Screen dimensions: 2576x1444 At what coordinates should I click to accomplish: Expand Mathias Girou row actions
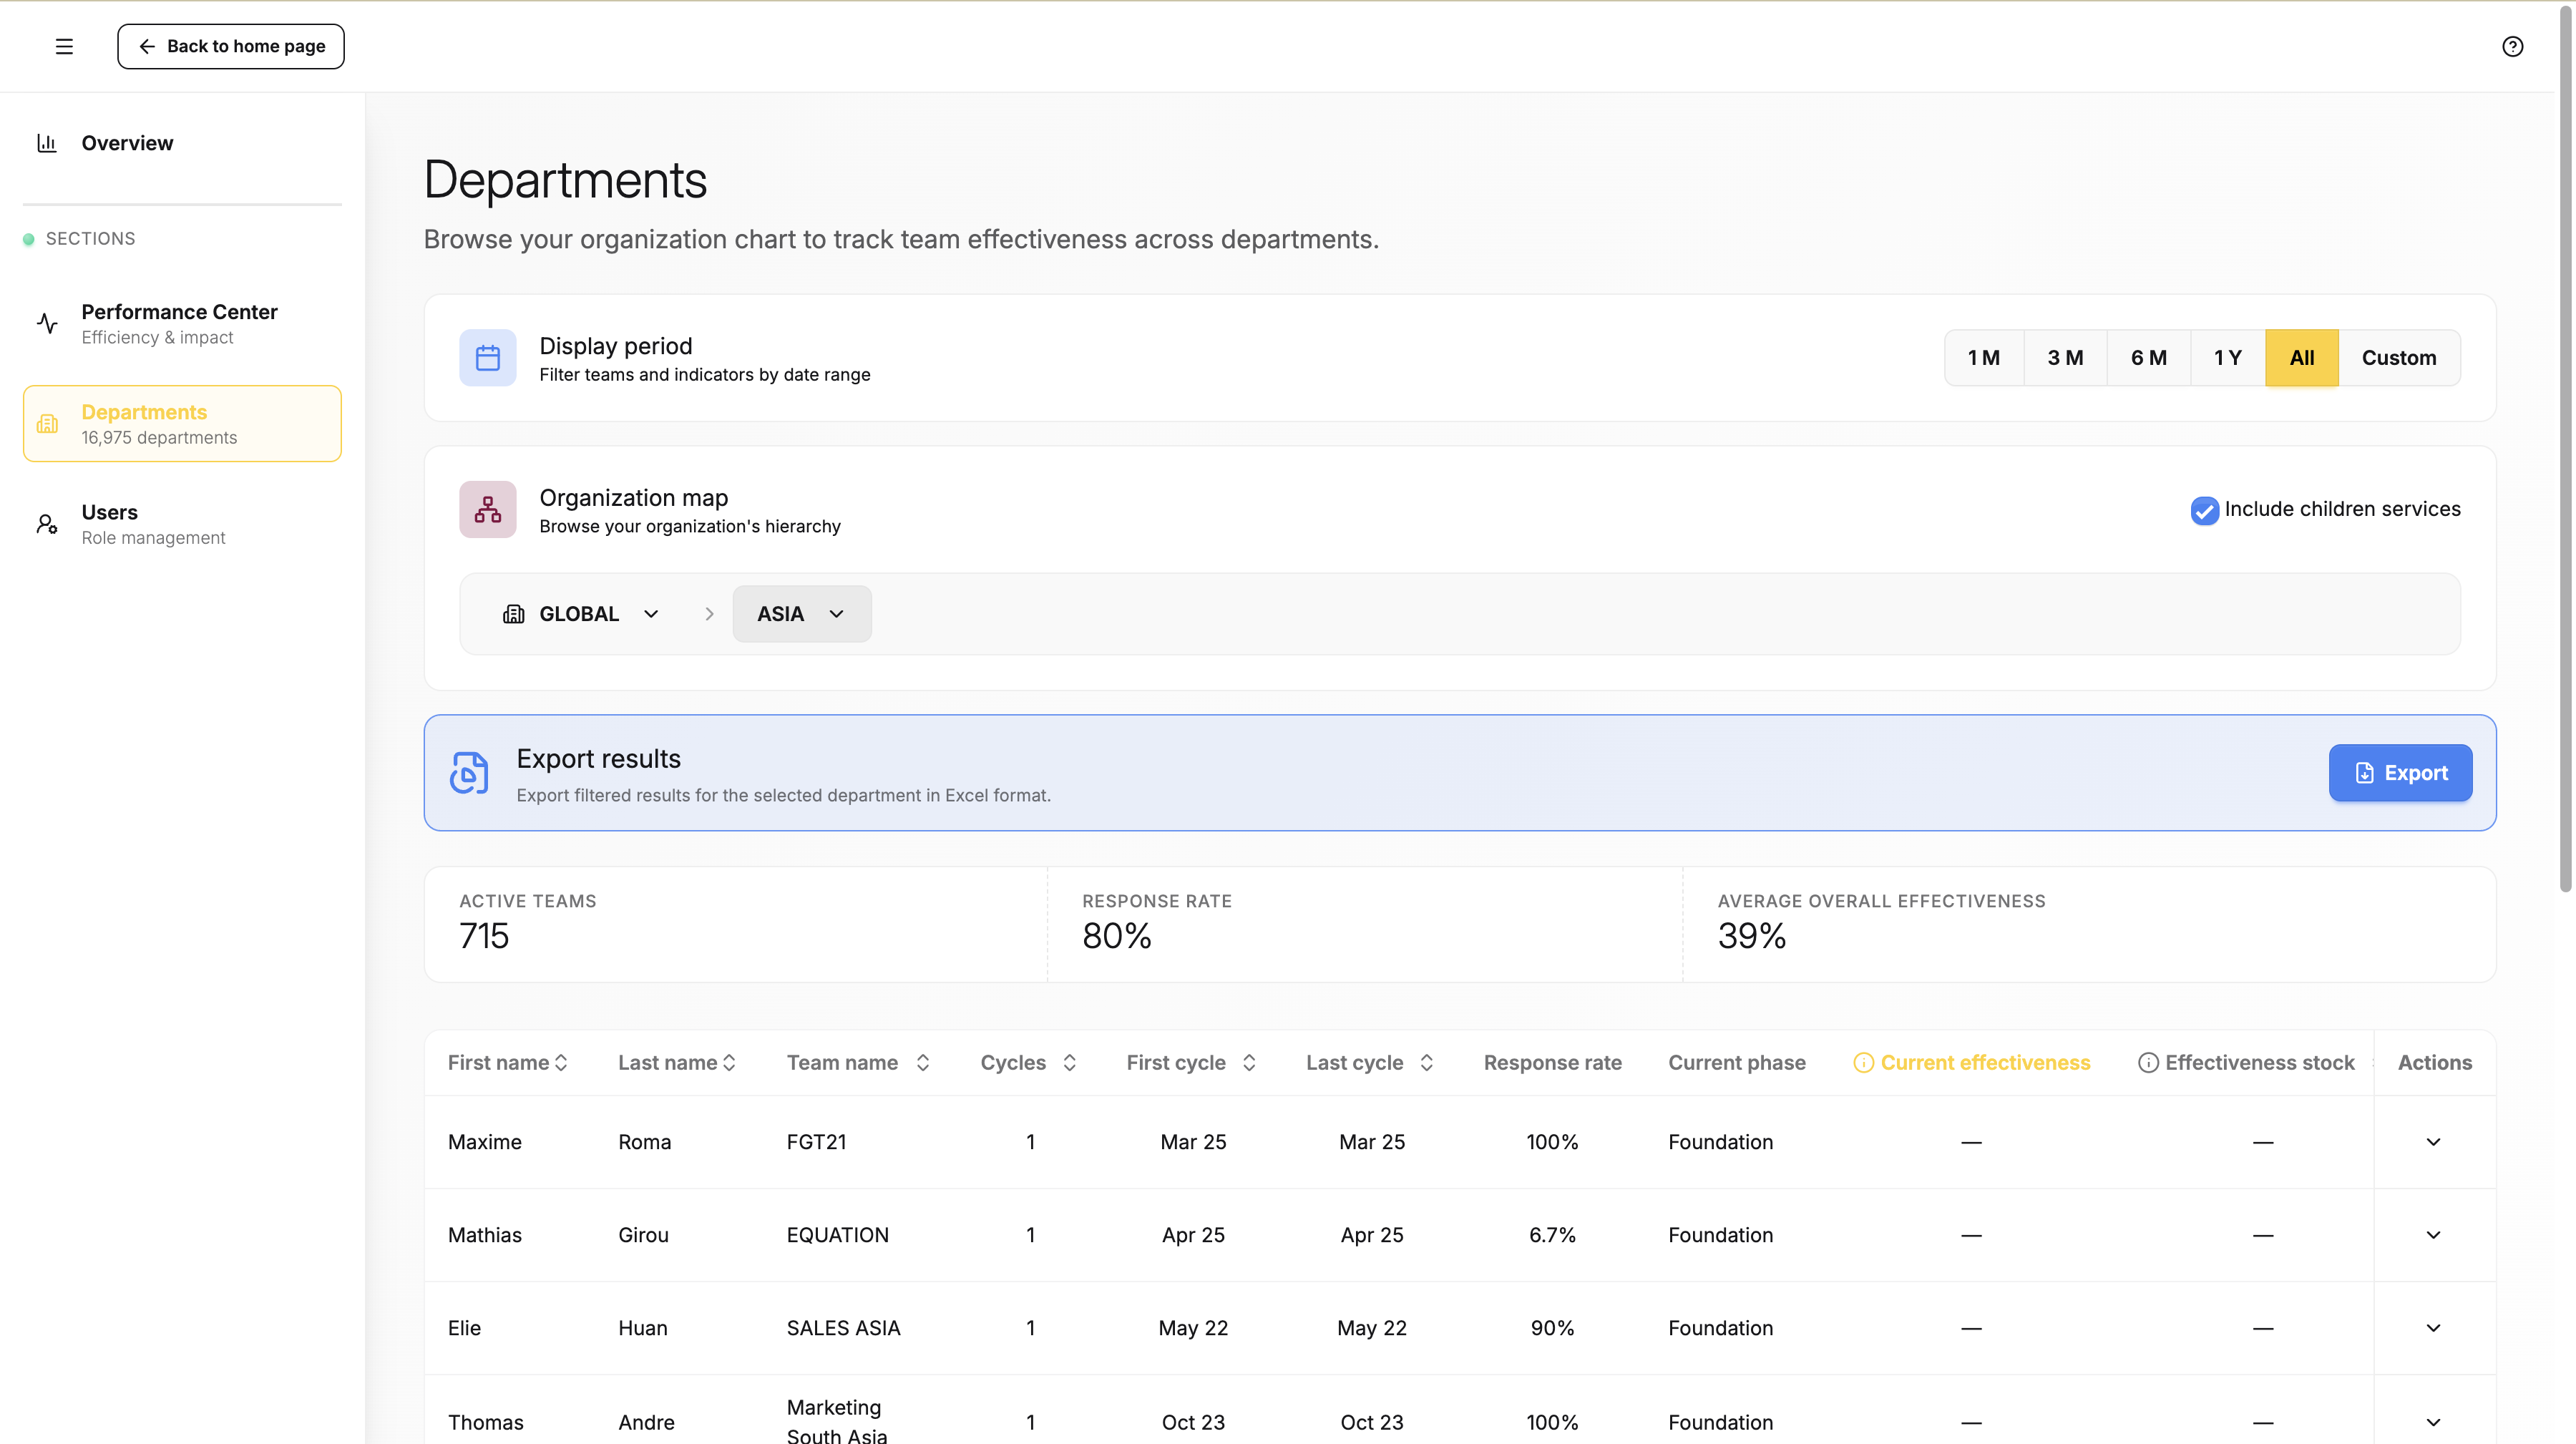2433,1235
